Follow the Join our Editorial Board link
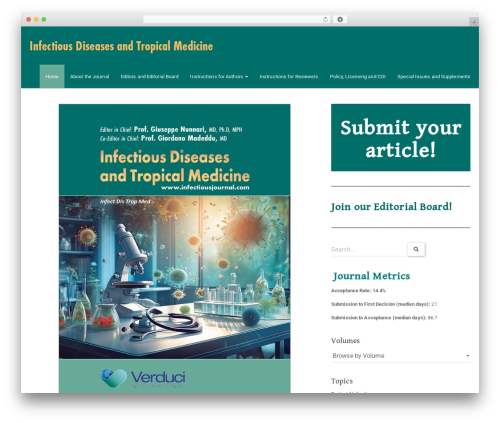The height and width of the screenshot is (423, 500). pyautogui.click(x=391, y=207)
